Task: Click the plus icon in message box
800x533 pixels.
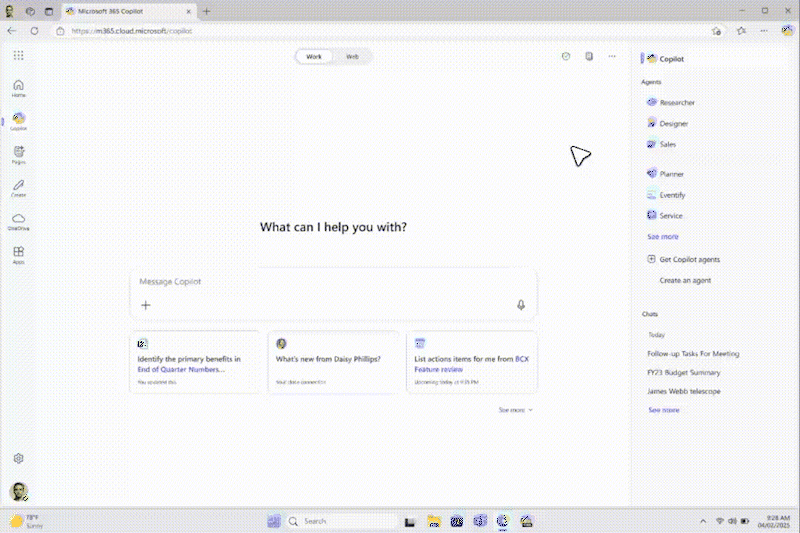Action: [146, 305]
